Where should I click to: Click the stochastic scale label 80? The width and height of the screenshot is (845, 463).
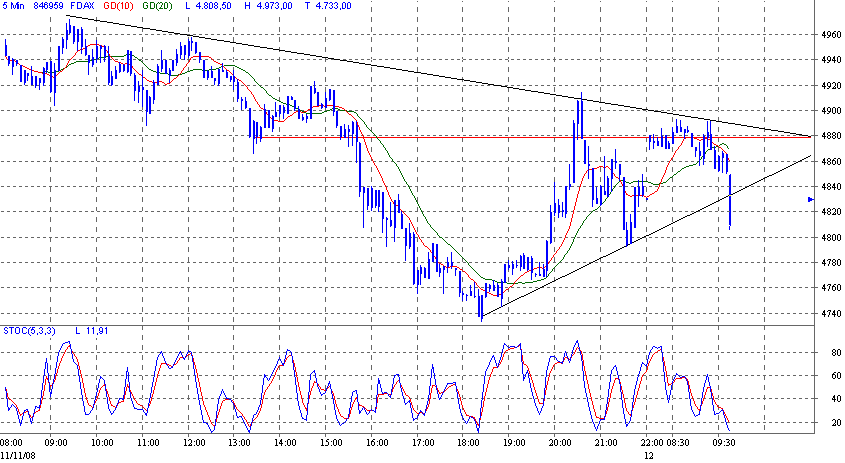[836, 353]
